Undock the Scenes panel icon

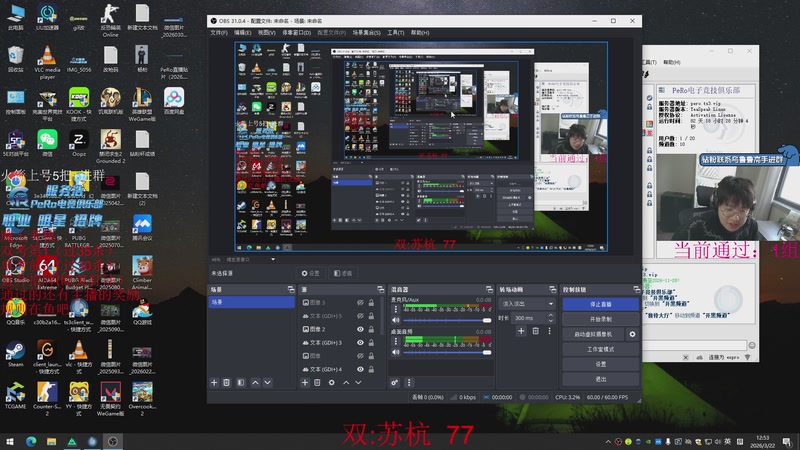291,289
